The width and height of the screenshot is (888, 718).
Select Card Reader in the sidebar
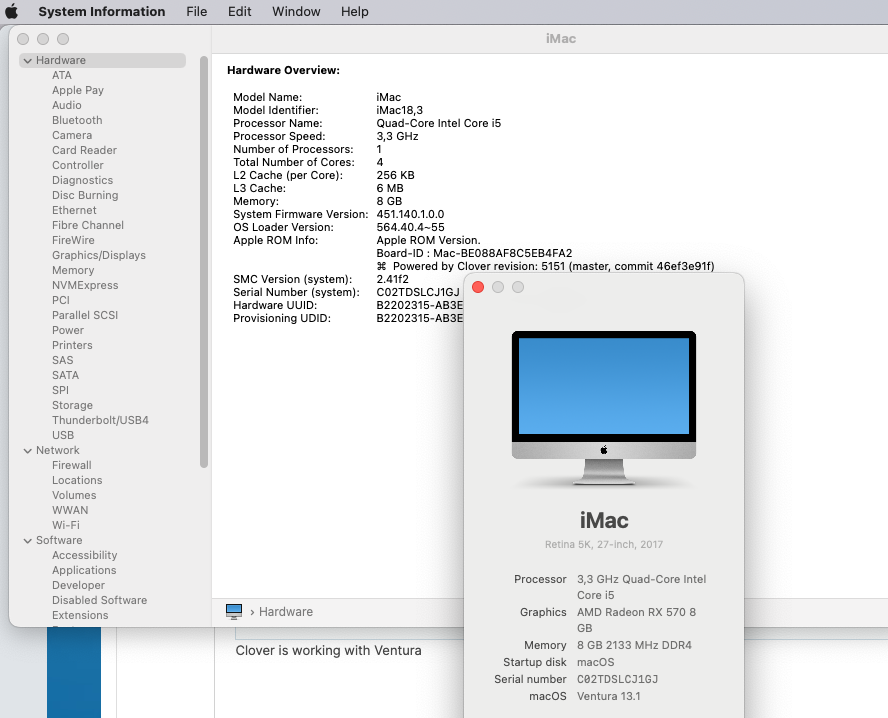coord(84,150)
